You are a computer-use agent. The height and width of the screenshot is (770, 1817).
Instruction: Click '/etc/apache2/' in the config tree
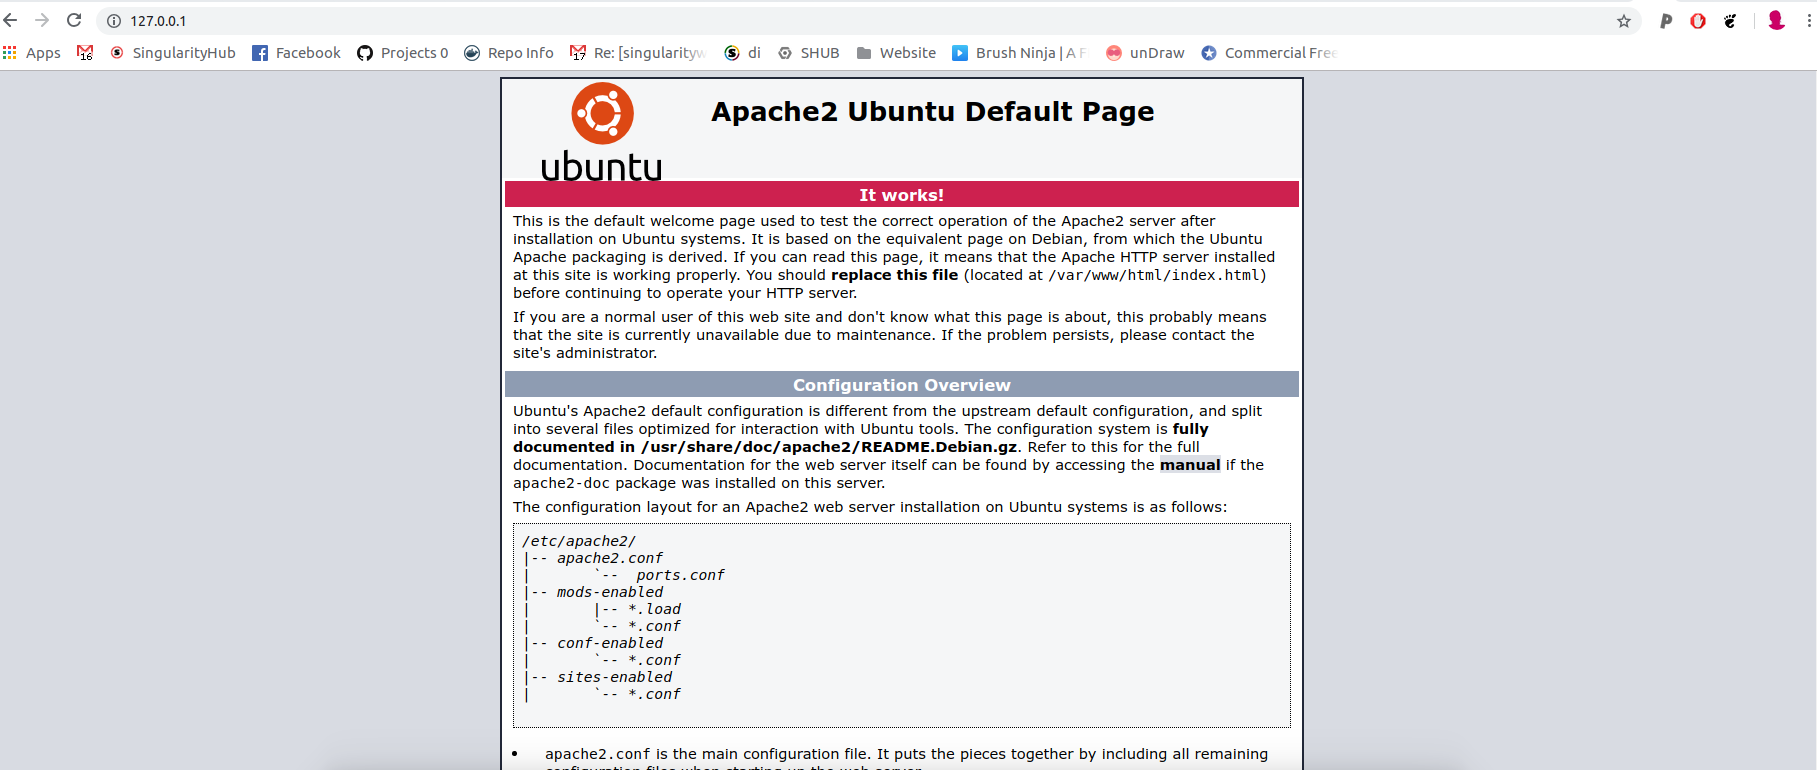point(579,541)
